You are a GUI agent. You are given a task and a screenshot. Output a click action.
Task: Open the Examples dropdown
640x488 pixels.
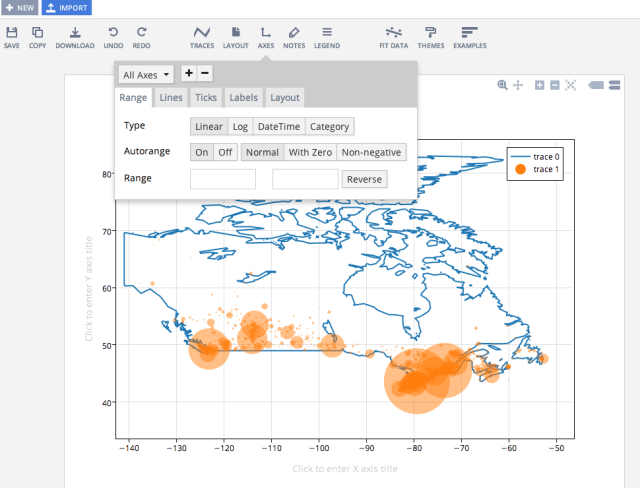point(470,37)
